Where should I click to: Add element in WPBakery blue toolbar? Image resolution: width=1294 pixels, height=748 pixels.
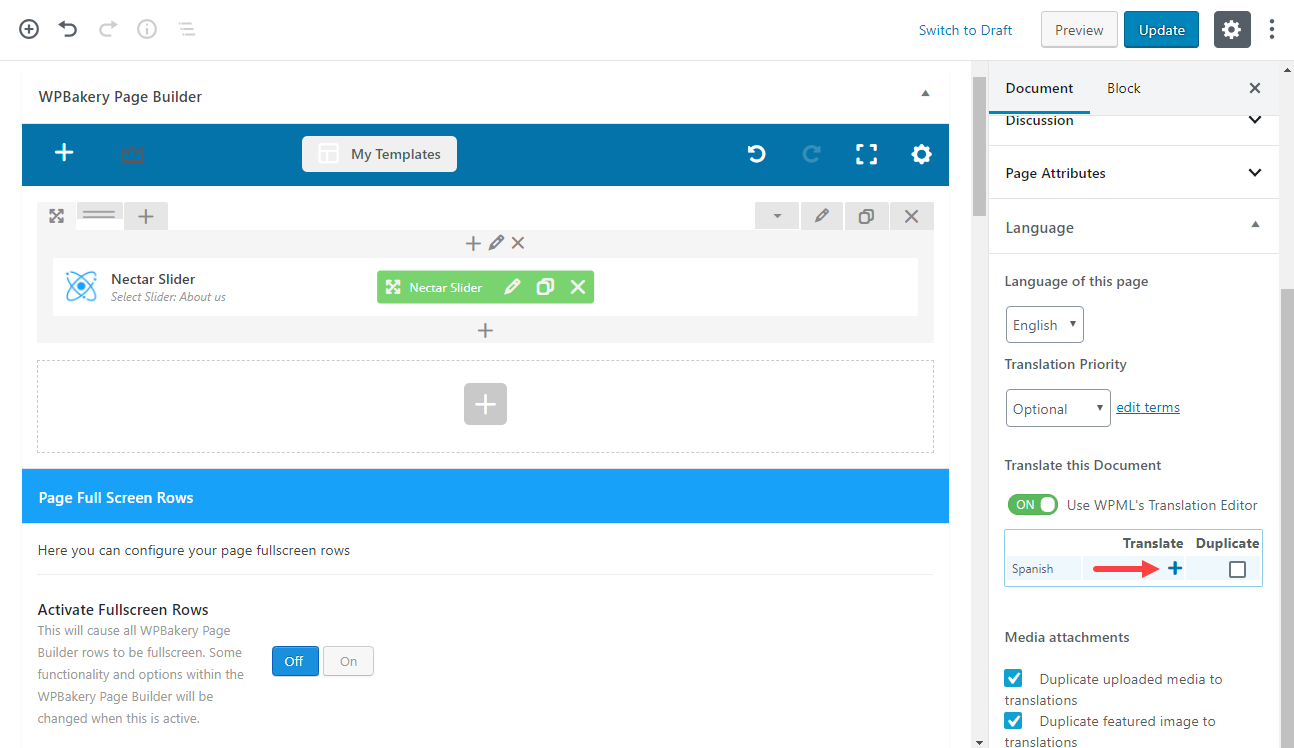coord(64,153)
